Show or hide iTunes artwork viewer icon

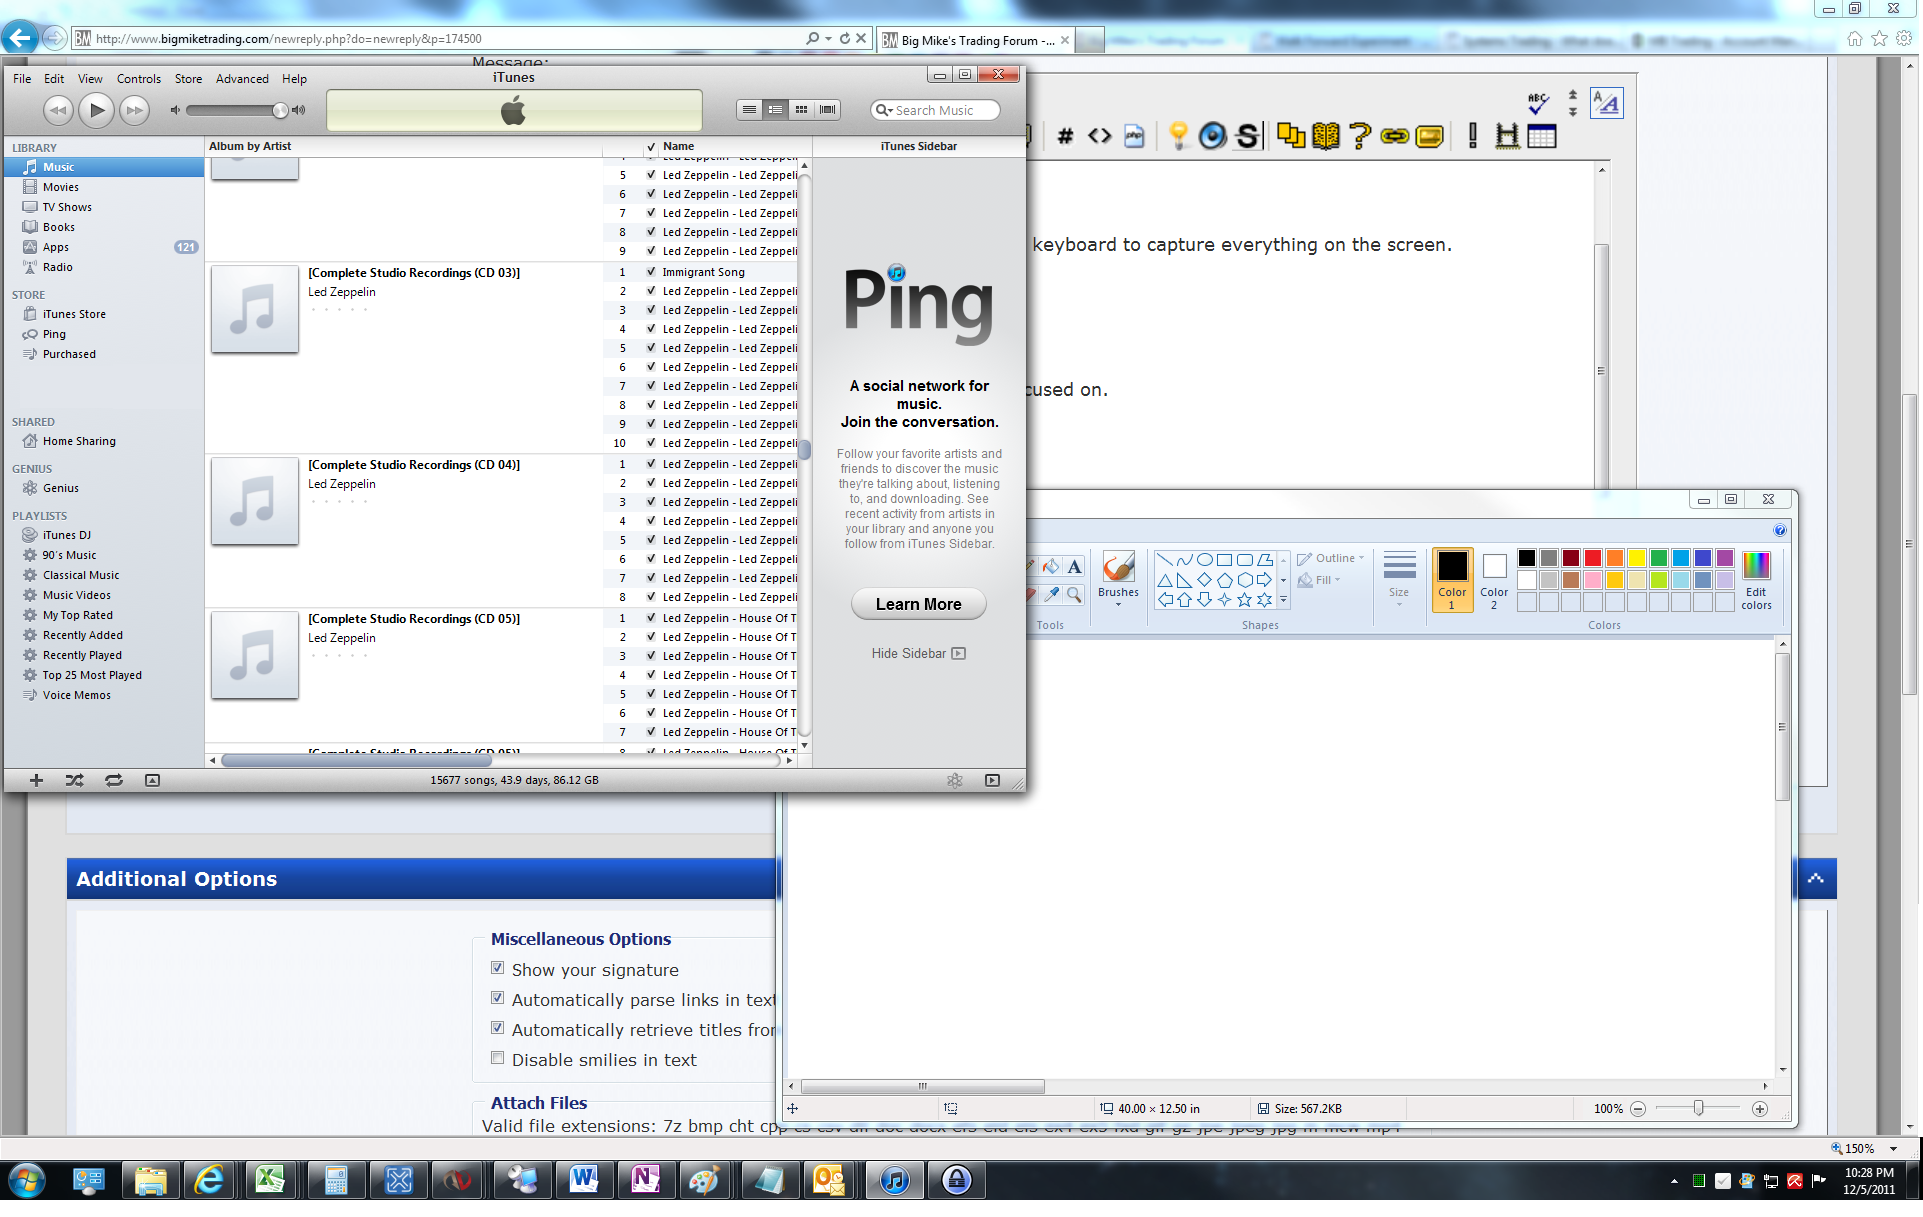pos(152,780)
